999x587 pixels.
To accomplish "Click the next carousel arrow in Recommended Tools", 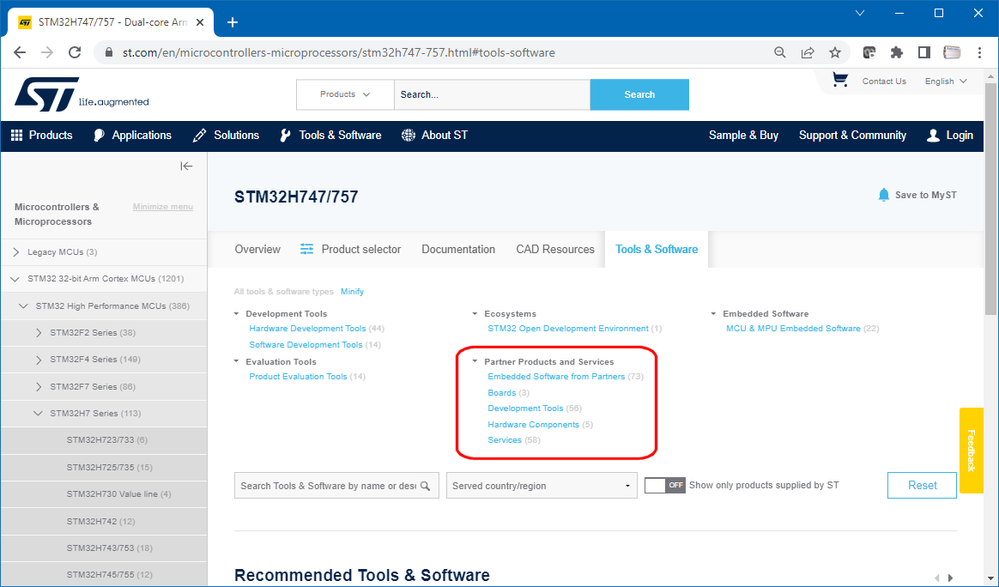I will (951, 577).
